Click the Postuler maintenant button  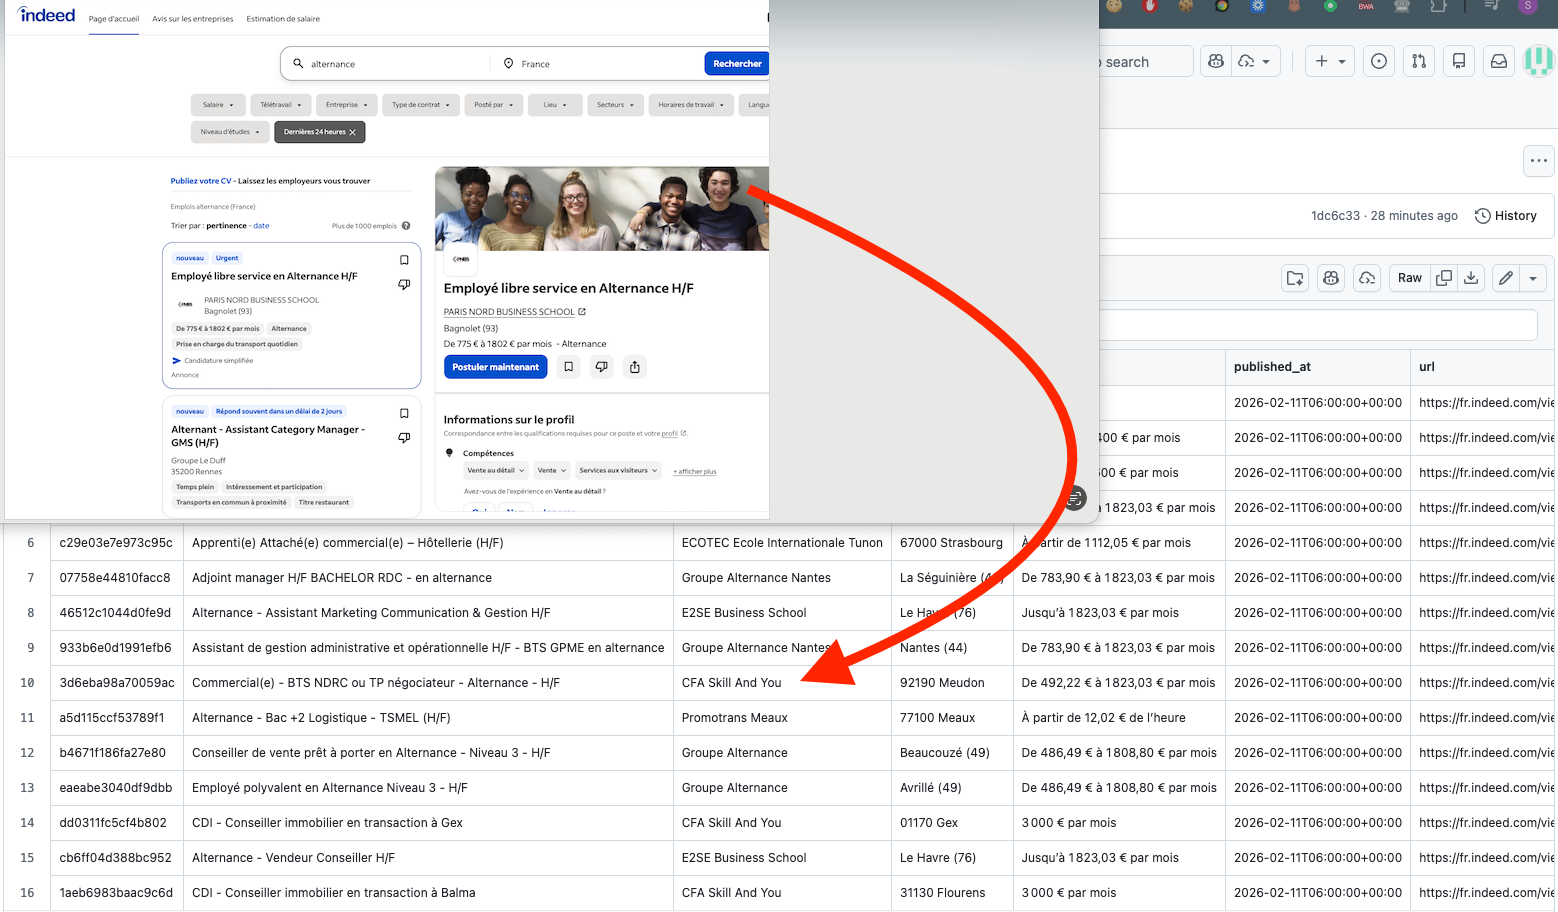[495, 367]
